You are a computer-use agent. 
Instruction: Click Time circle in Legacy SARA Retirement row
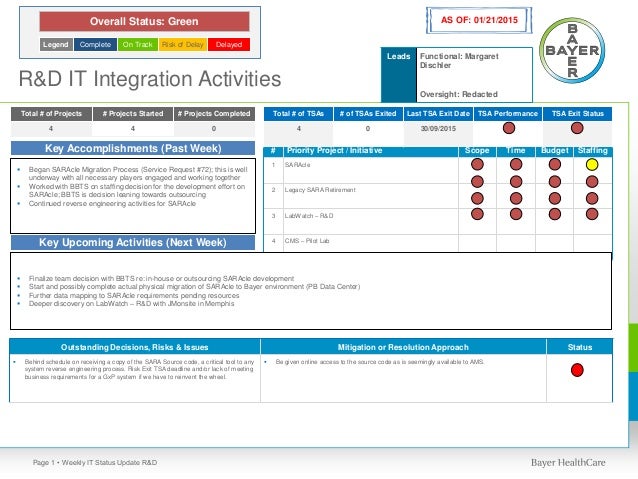(516, 198)
